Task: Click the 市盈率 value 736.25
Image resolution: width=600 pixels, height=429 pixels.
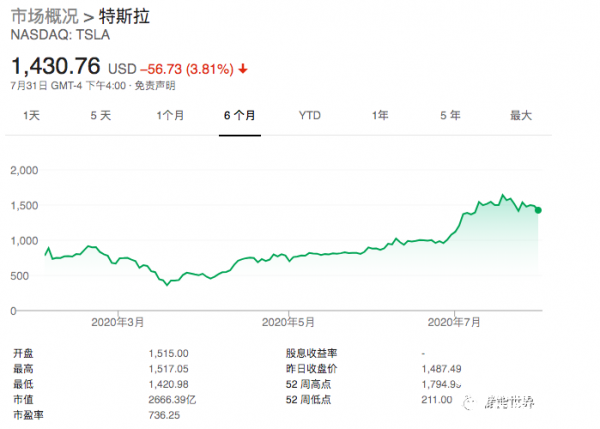Action: click(164, 415)
